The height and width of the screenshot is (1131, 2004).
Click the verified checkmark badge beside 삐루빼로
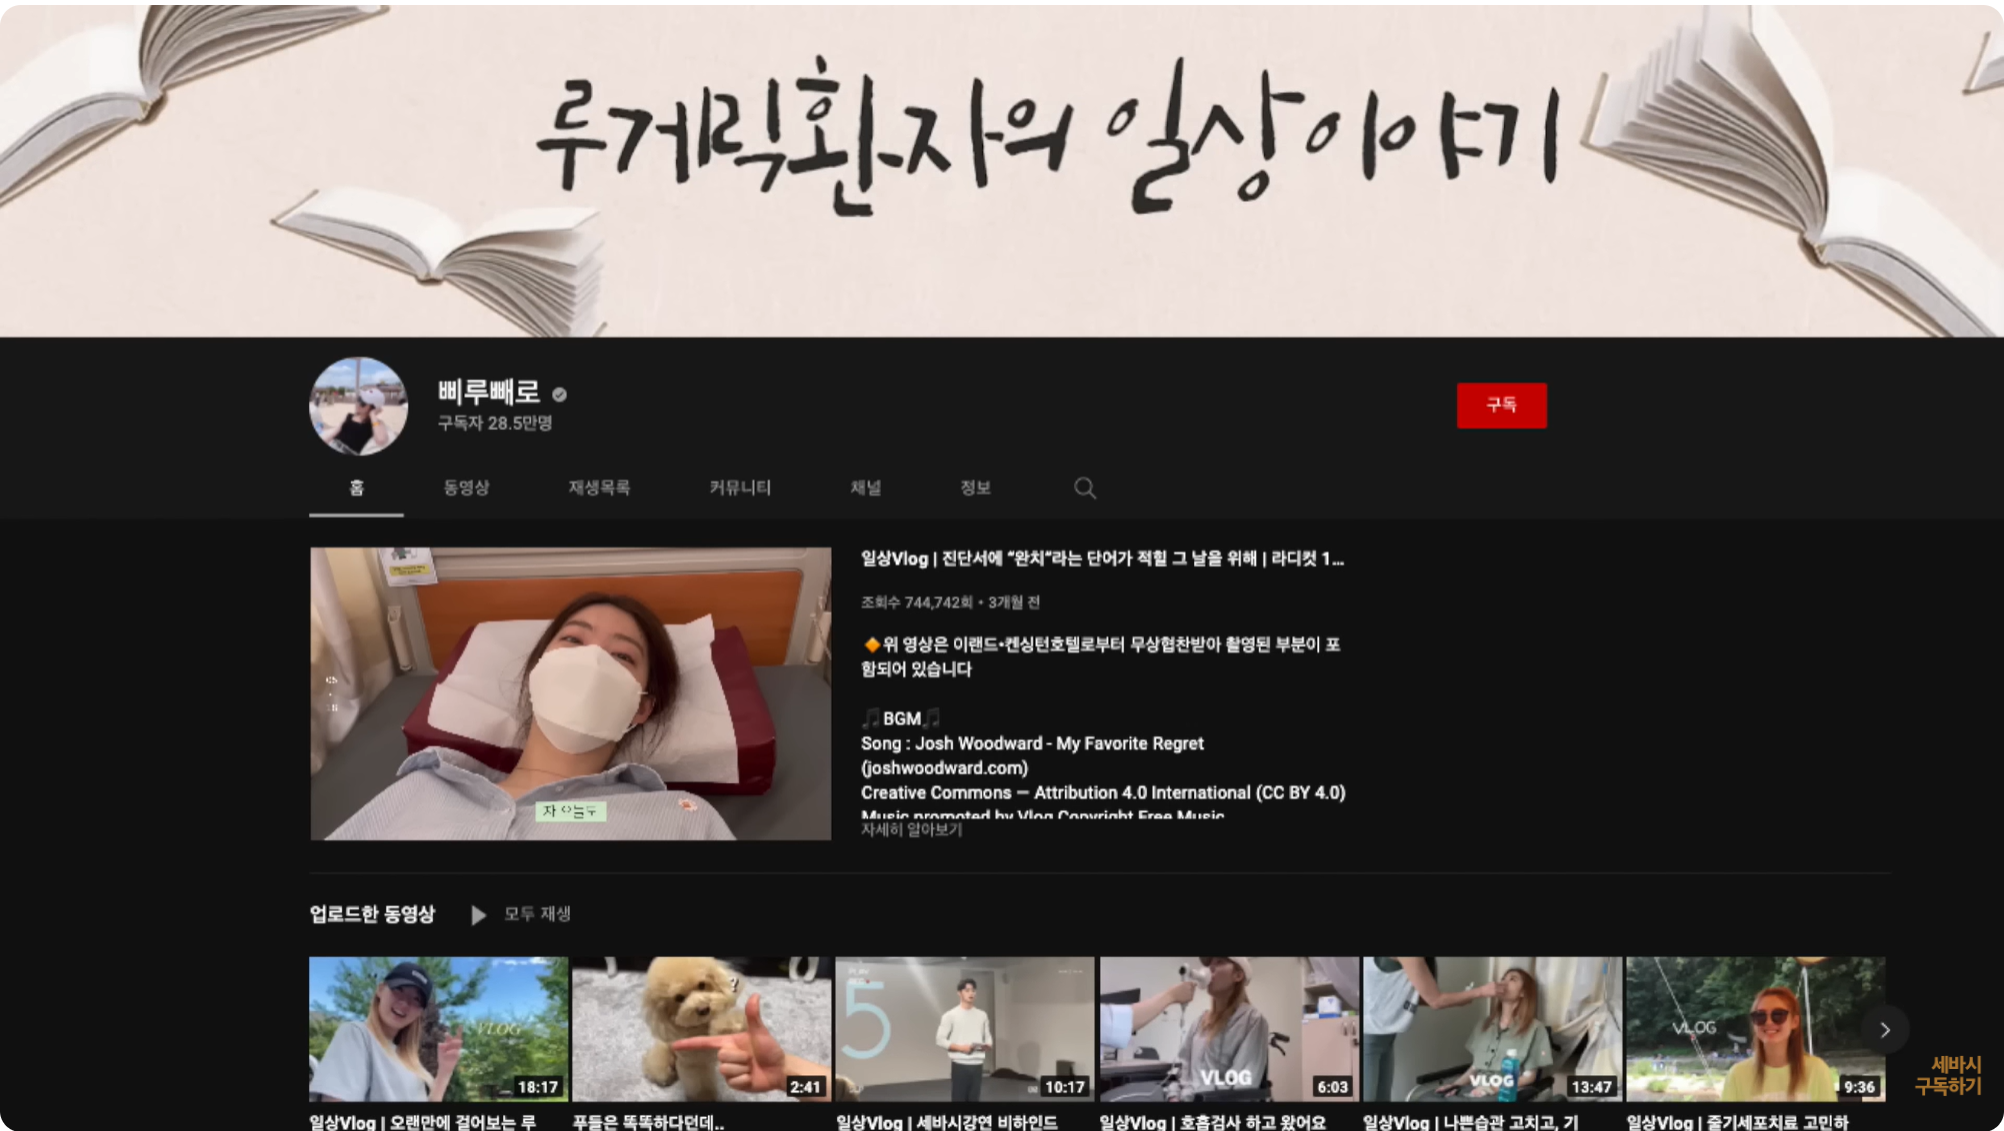pyautogui.click(x=560, y=395)
